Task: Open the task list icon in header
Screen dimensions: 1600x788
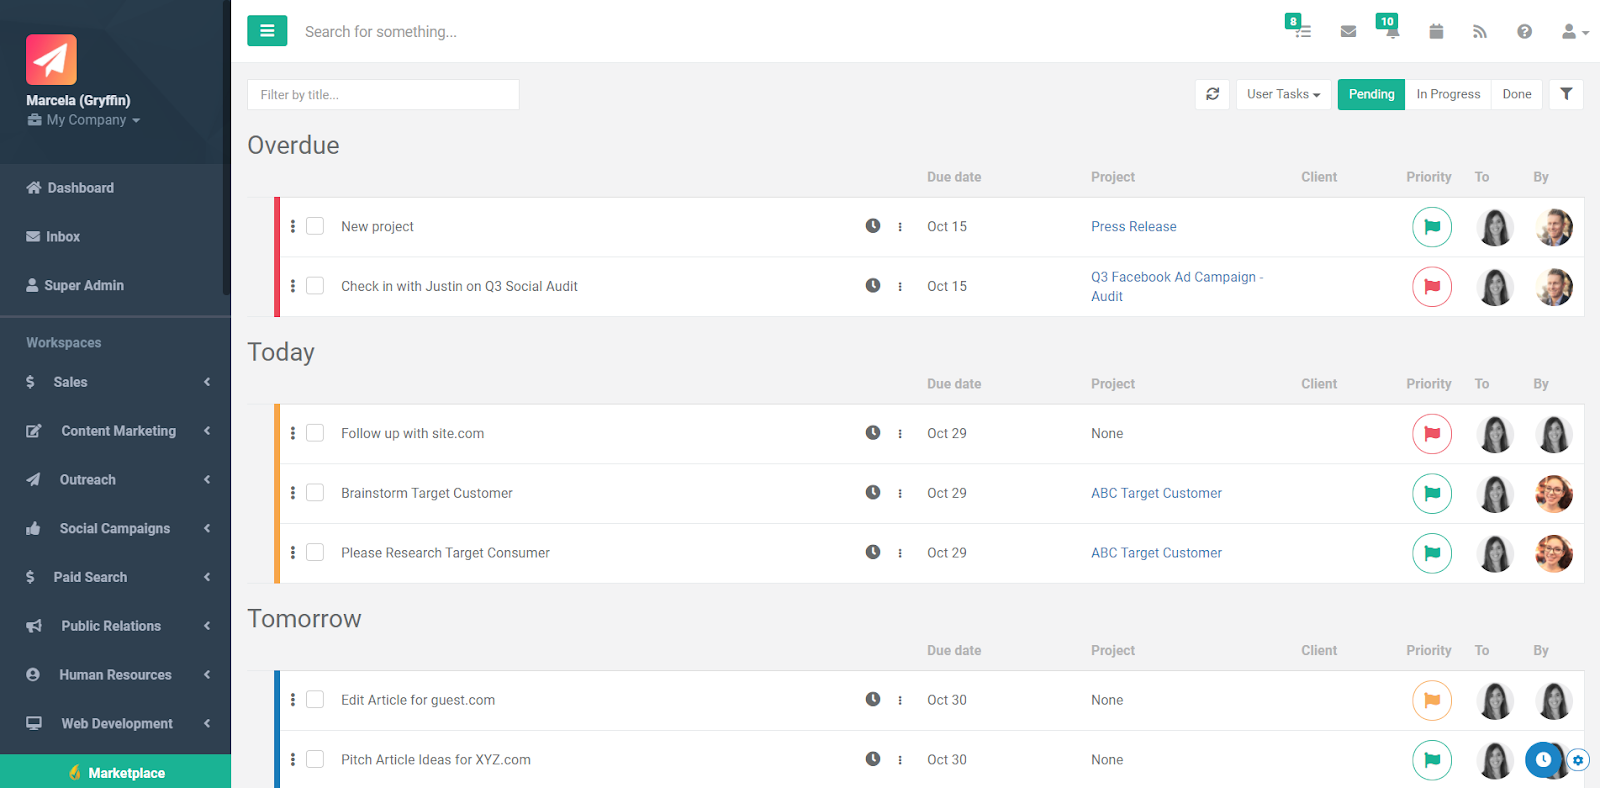Action: 1301,31
